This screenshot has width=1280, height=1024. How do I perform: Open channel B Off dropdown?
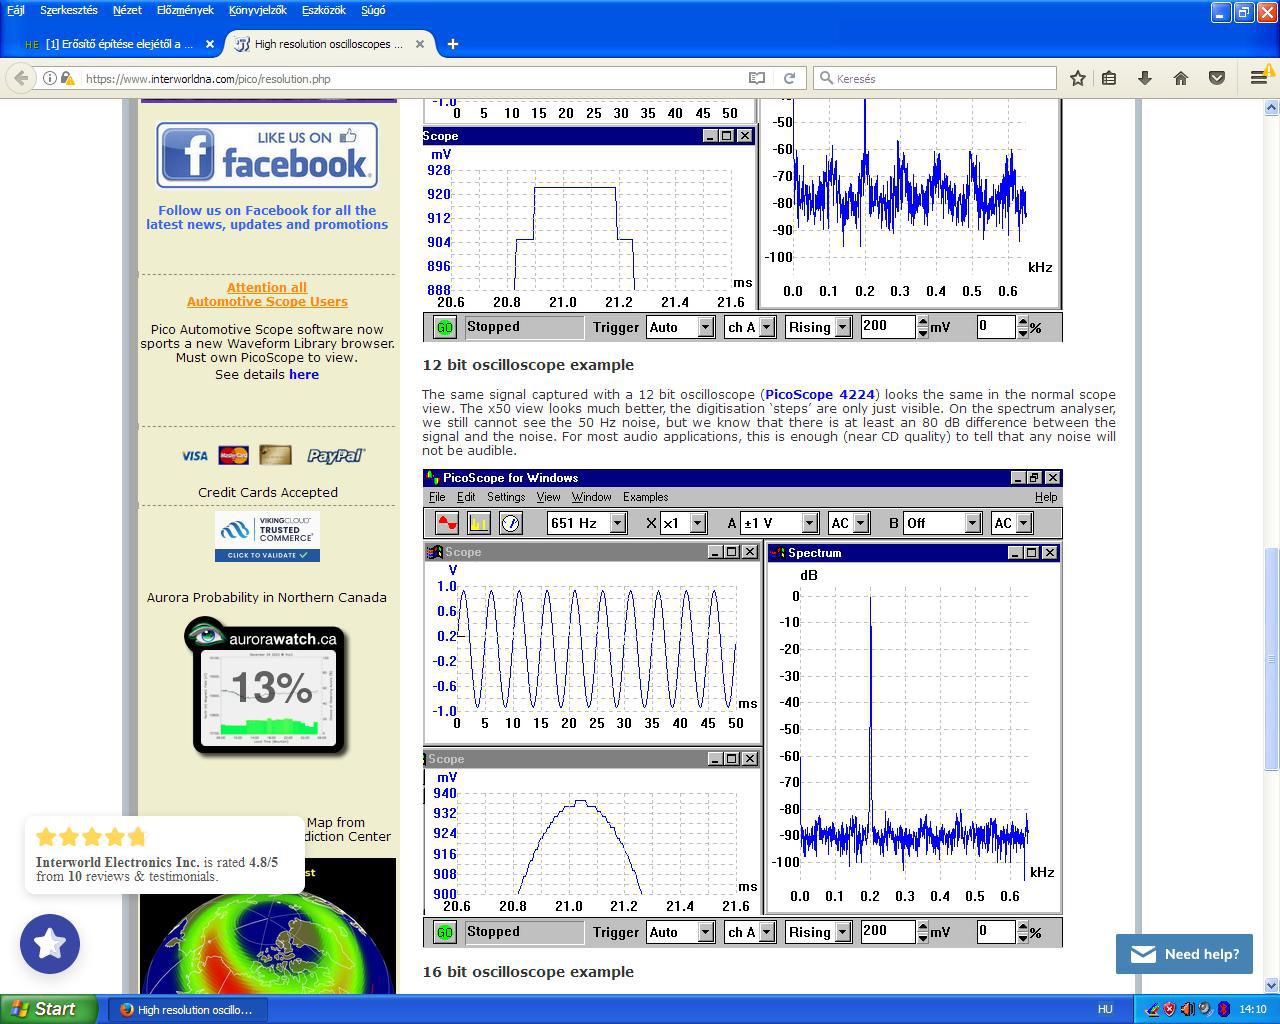coord(972,523)
